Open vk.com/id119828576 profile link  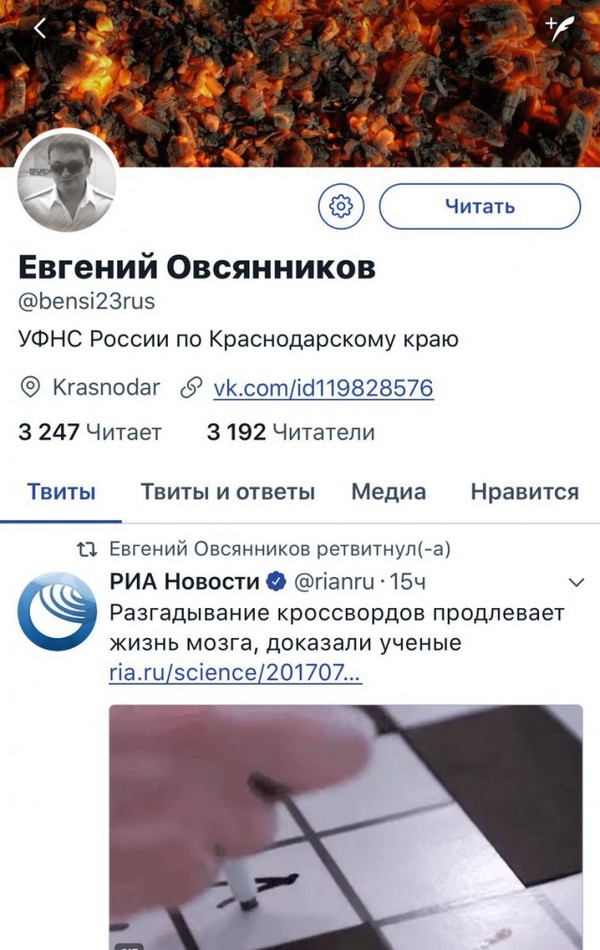[x=323, y=388]
